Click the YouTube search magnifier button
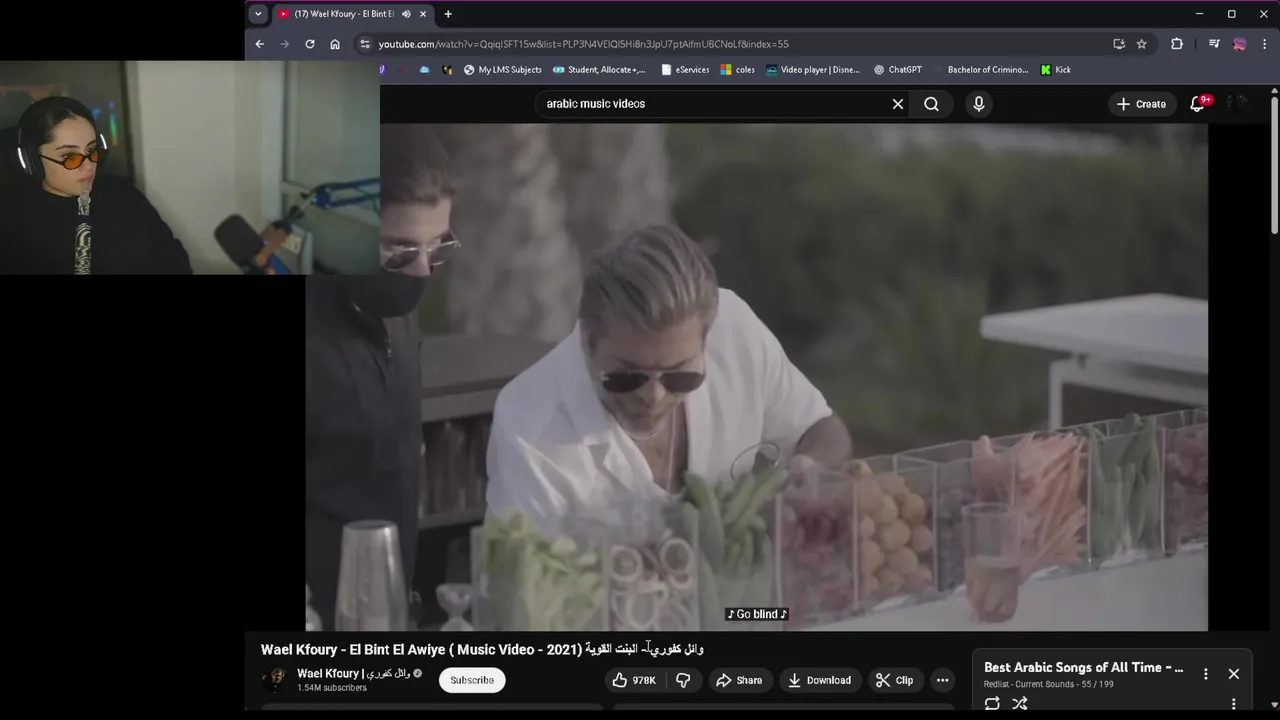This screenshot has height=720, width=1280. coord(931,104)
